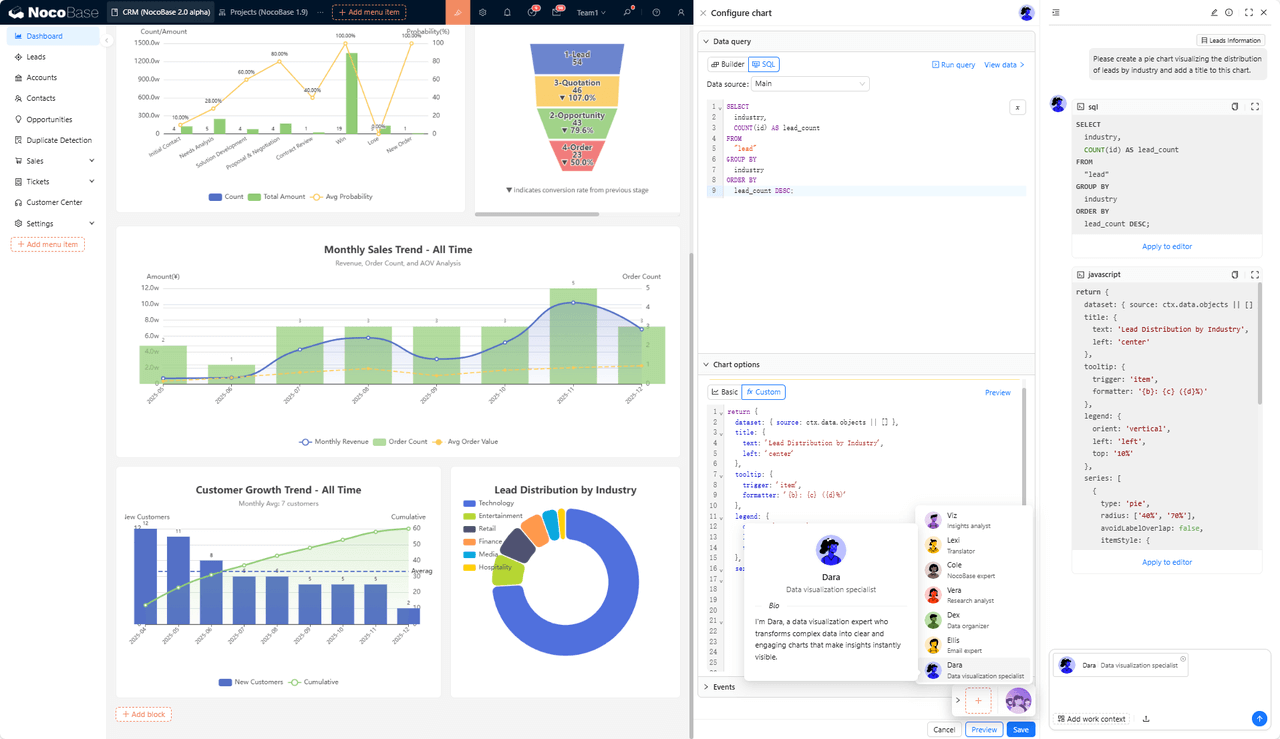This screenshot has height=739, width=1280.
Task: Select the SQL query mode
Action: coord(762,64)
